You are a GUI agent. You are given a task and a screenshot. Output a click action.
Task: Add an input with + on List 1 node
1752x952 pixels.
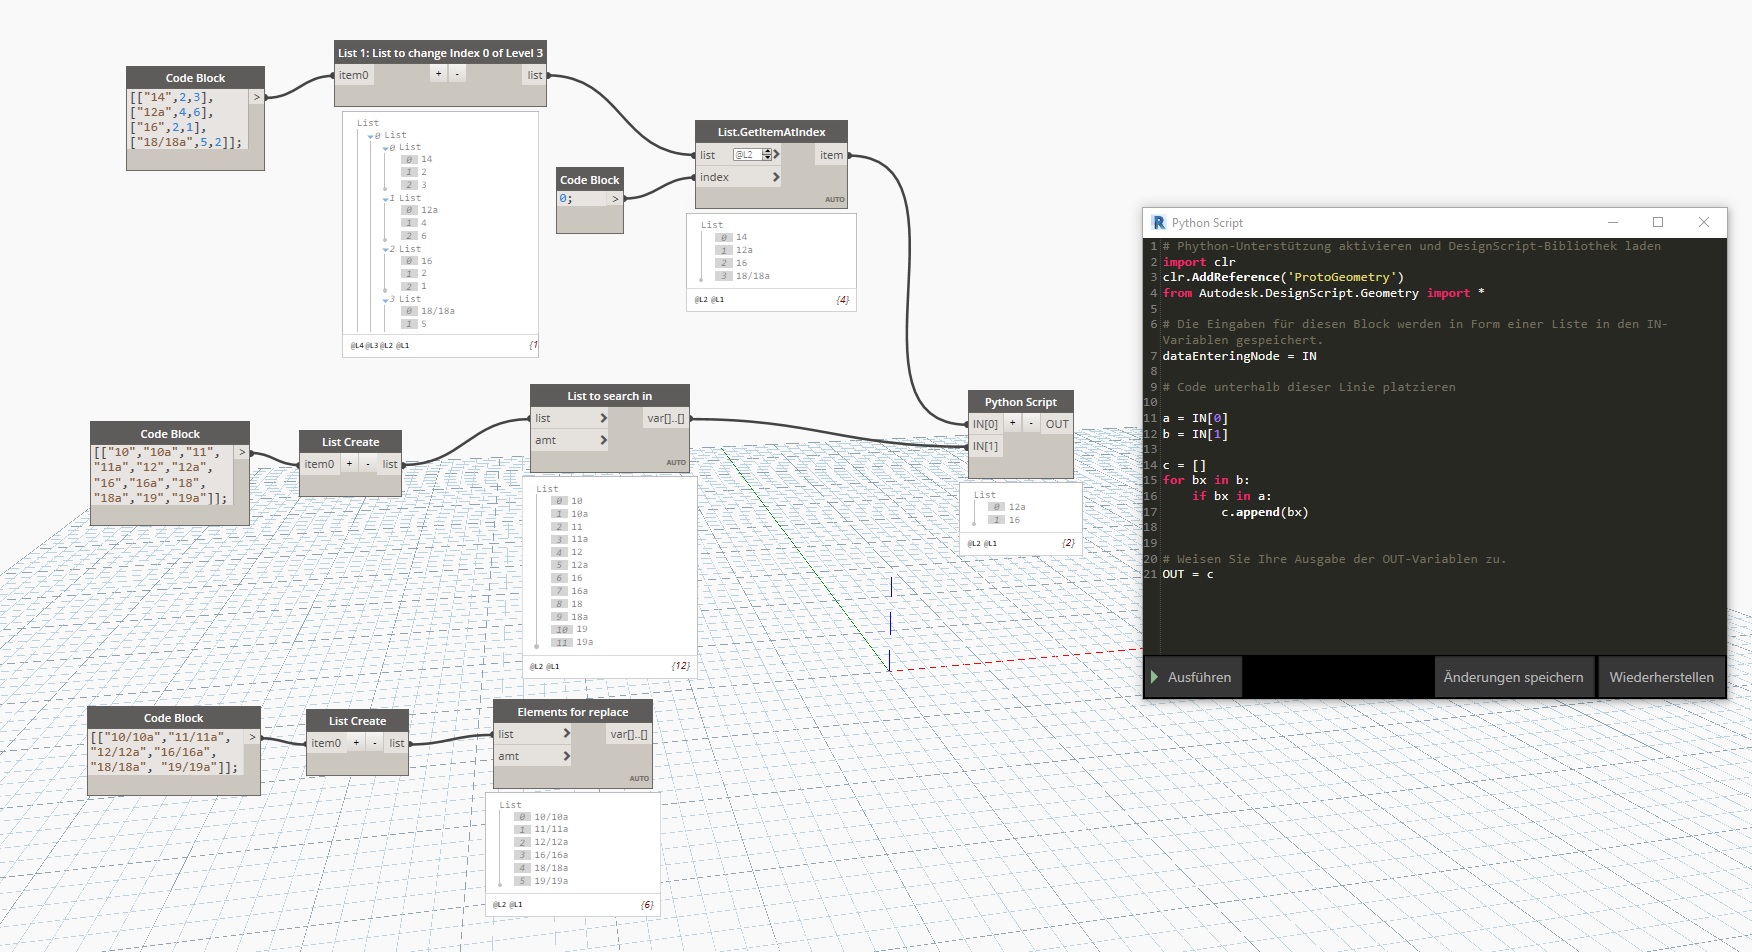click(x=438, y=74)
